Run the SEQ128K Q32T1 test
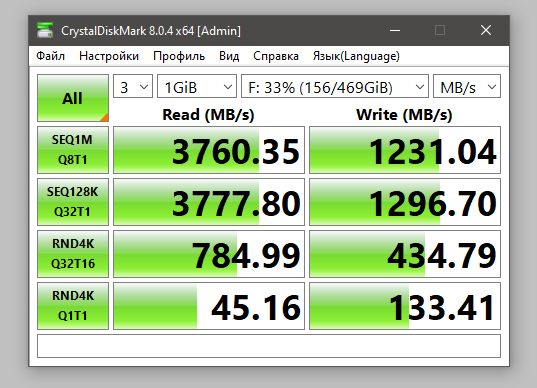537x388 pixels. click(73, 202)
